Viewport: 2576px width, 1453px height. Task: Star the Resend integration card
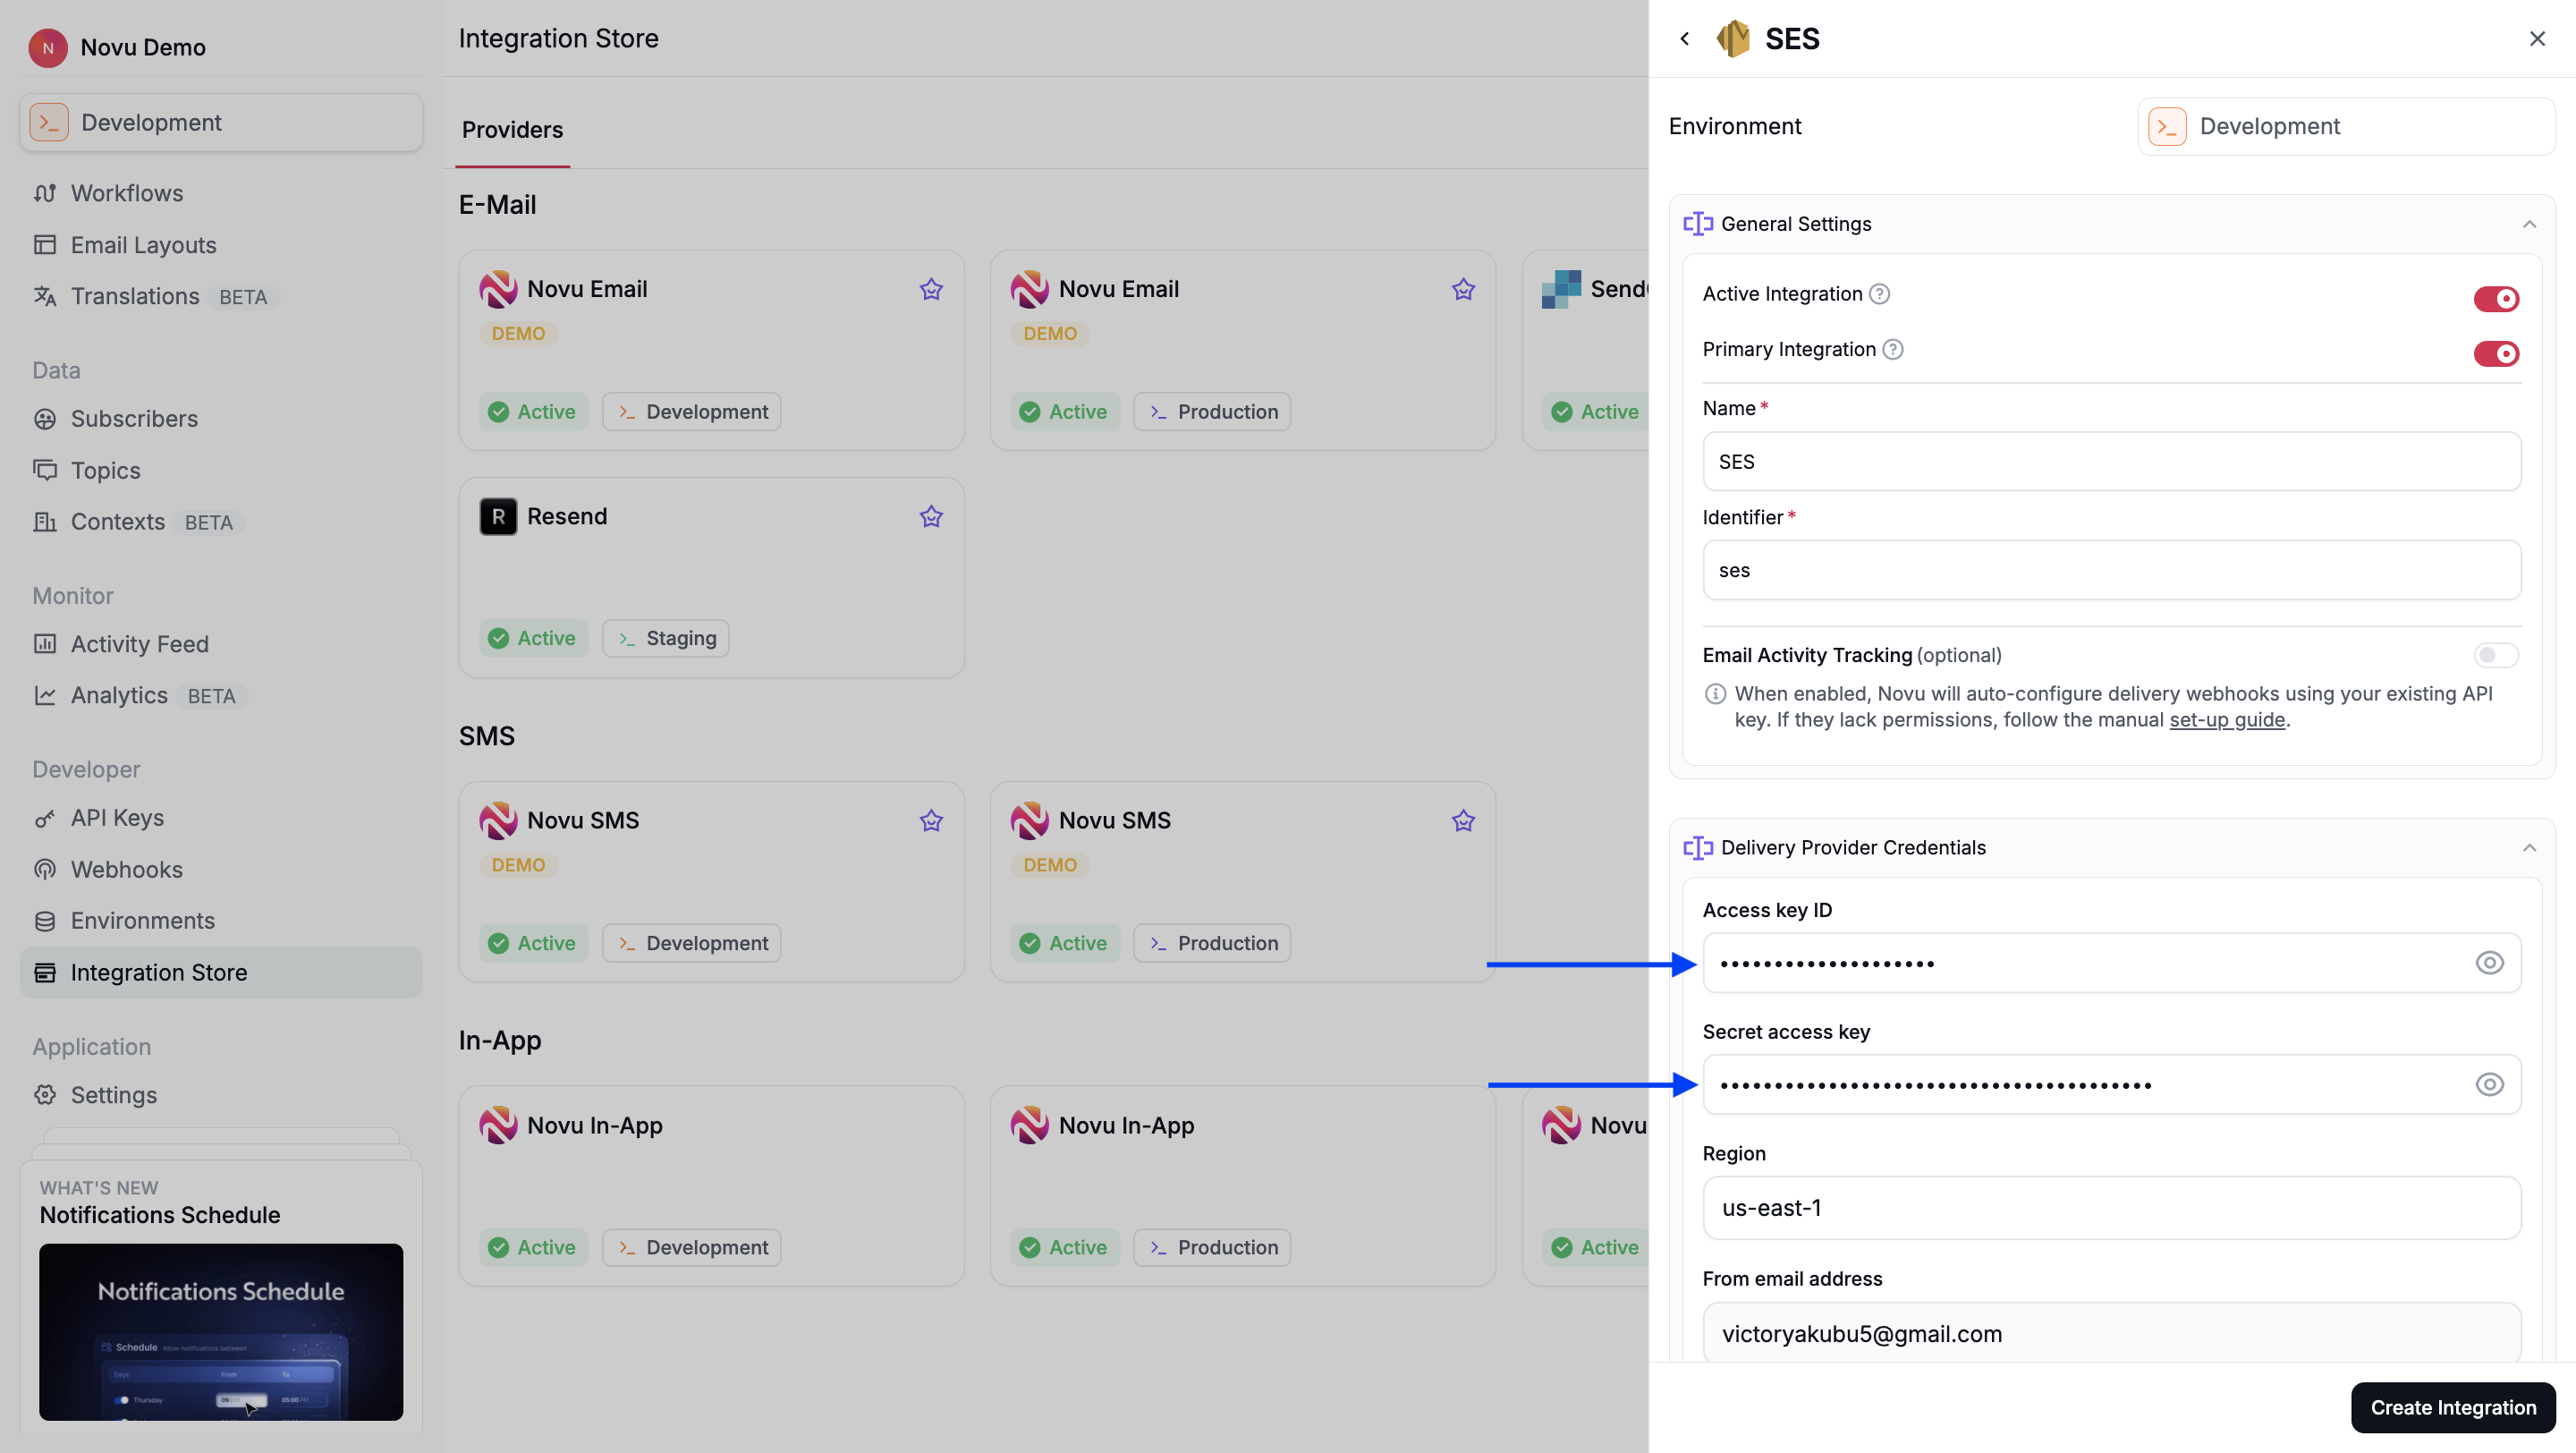coord(931,516)
